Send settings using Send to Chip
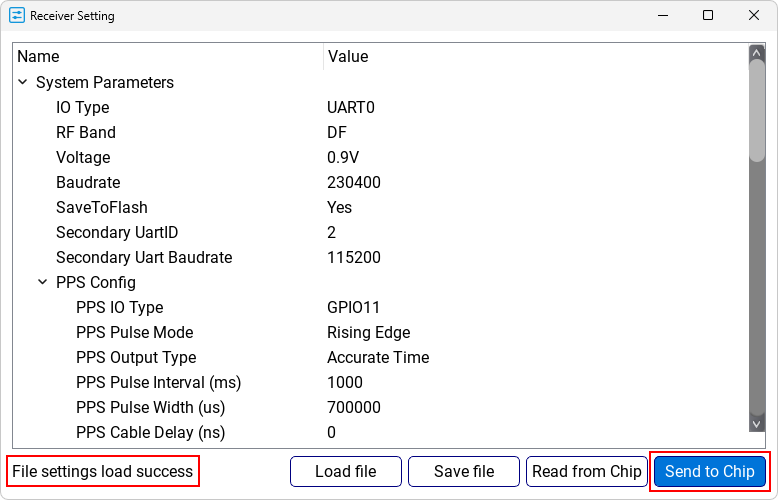This screenshot has width=778, height=500. [709, 472]
